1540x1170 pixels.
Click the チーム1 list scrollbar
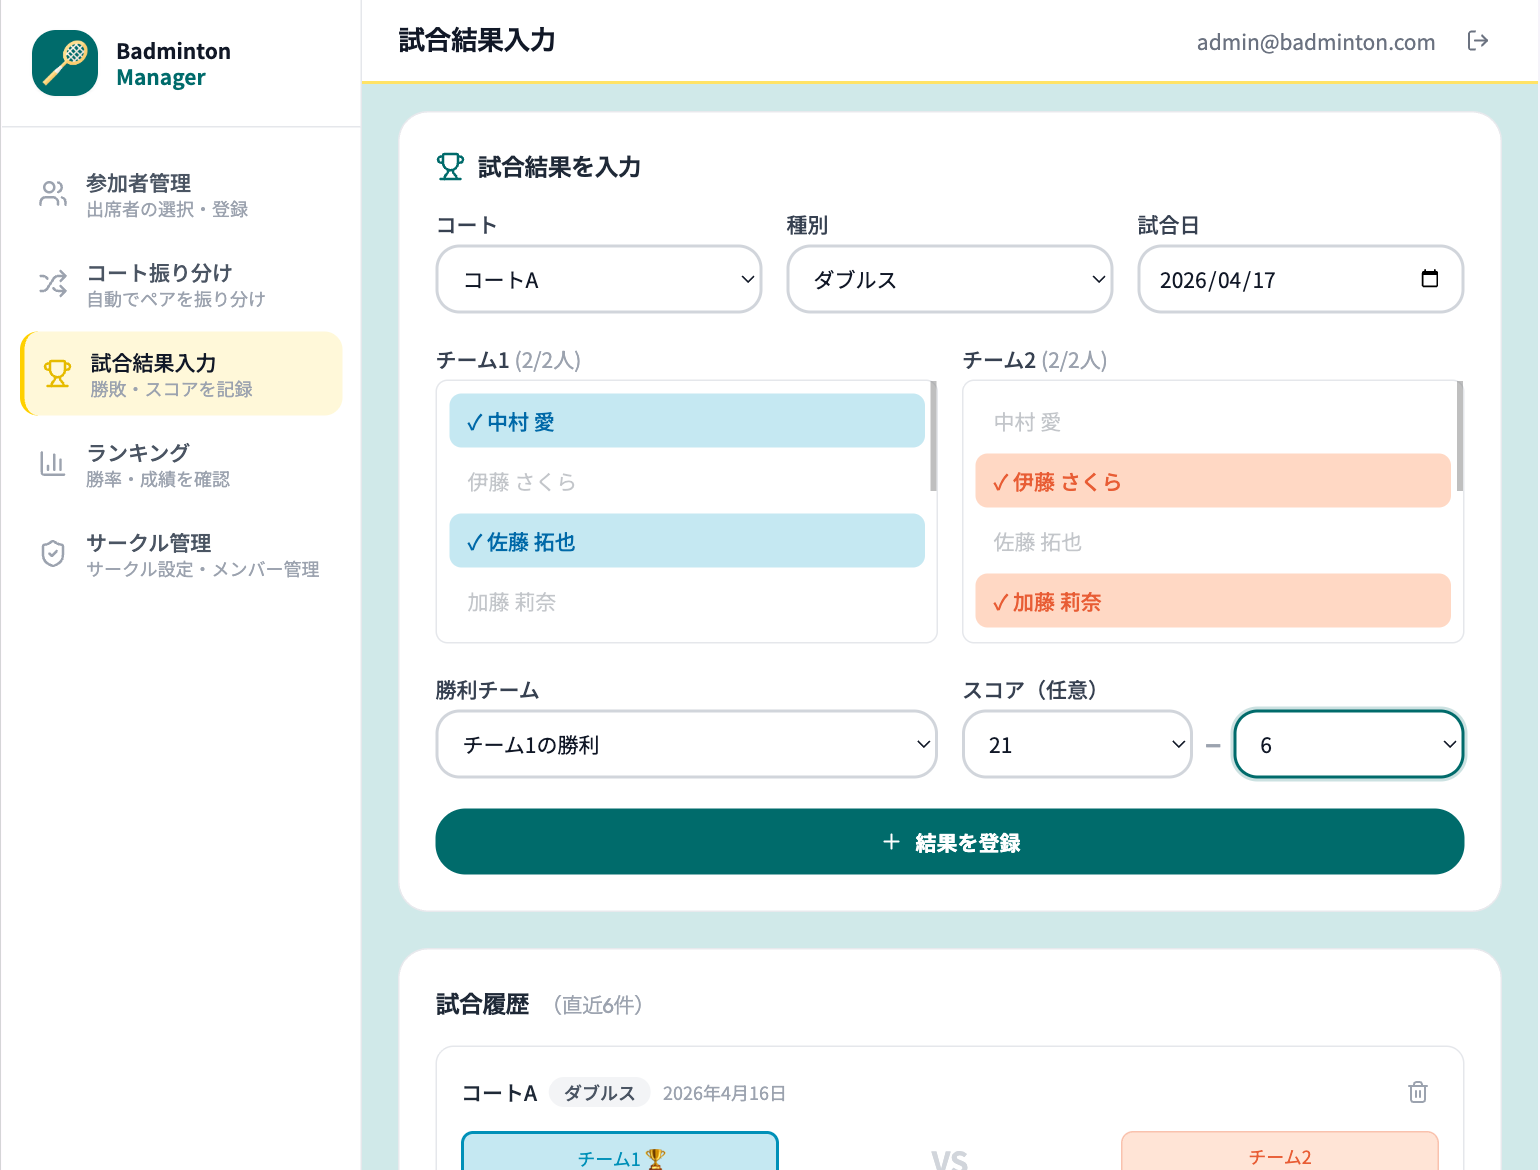point(933,436)
